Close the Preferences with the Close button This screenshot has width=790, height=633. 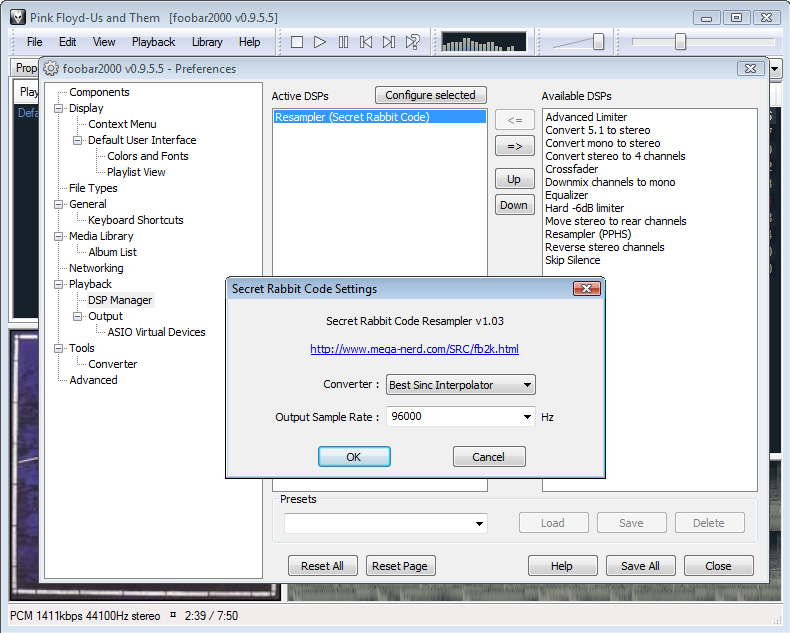click(718, 566)
